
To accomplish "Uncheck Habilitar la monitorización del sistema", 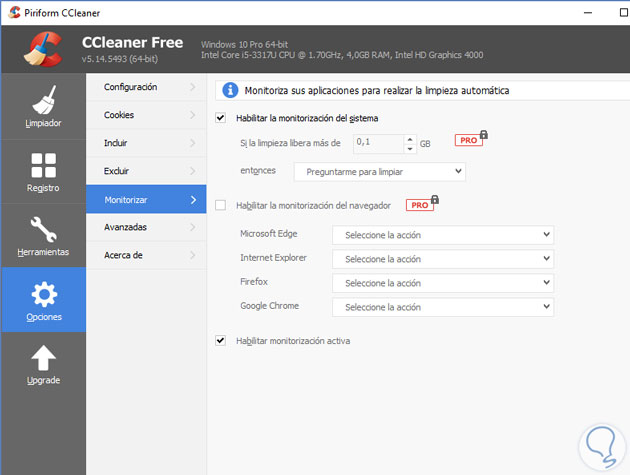I will [221, 118].
